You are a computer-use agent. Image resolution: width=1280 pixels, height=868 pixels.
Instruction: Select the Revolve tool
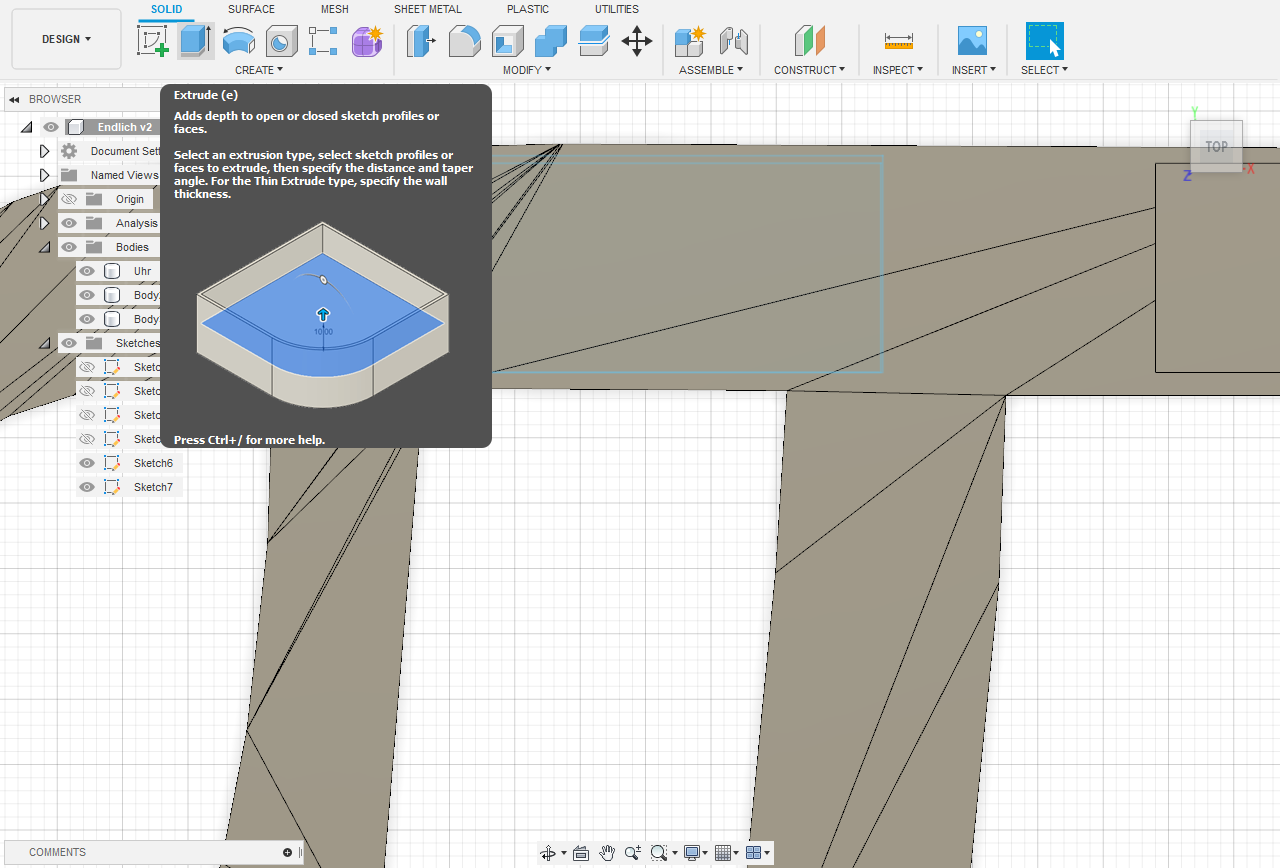click(239, 41)
